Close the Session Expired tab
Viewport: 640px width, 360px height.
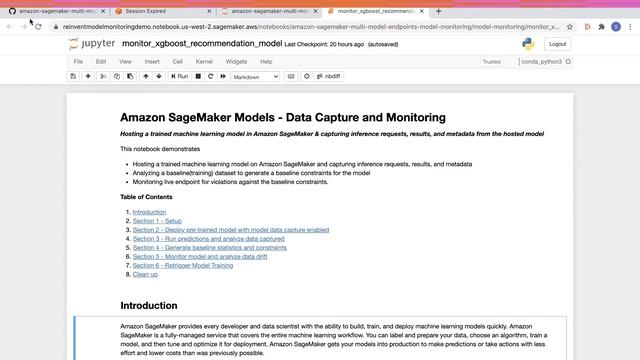(209, 11)
